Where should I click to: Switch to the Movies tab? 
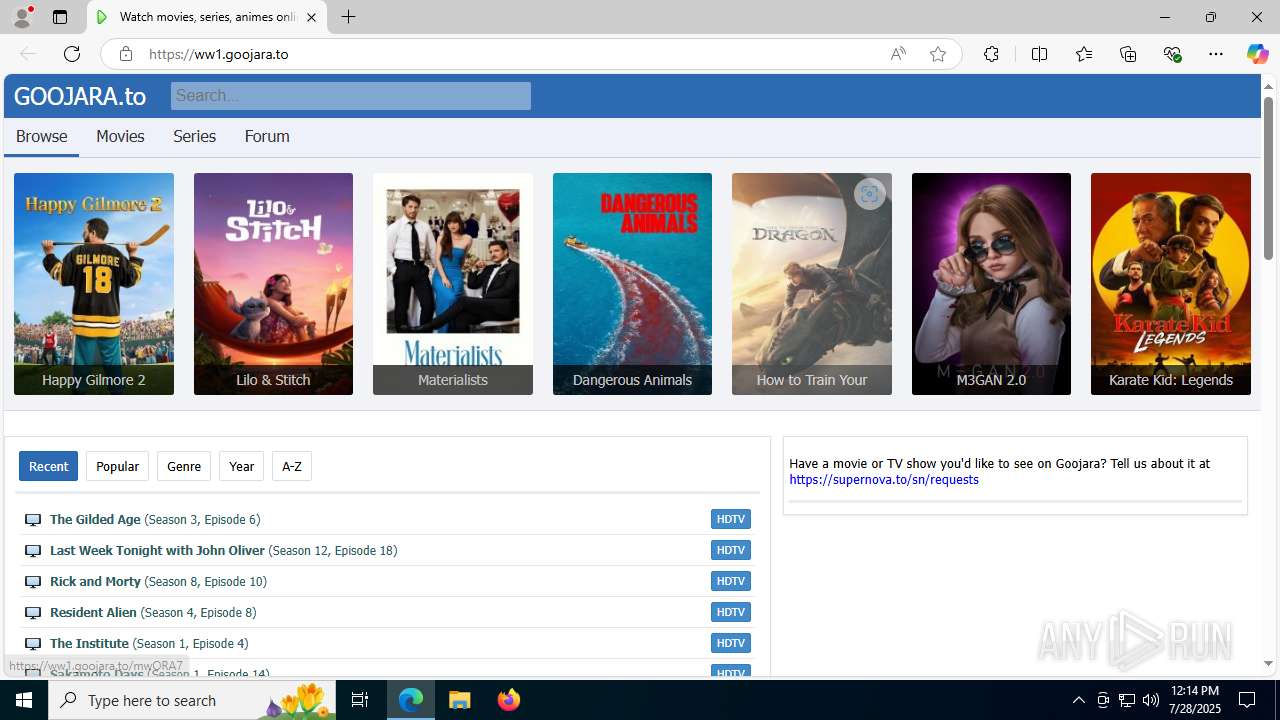120,136
